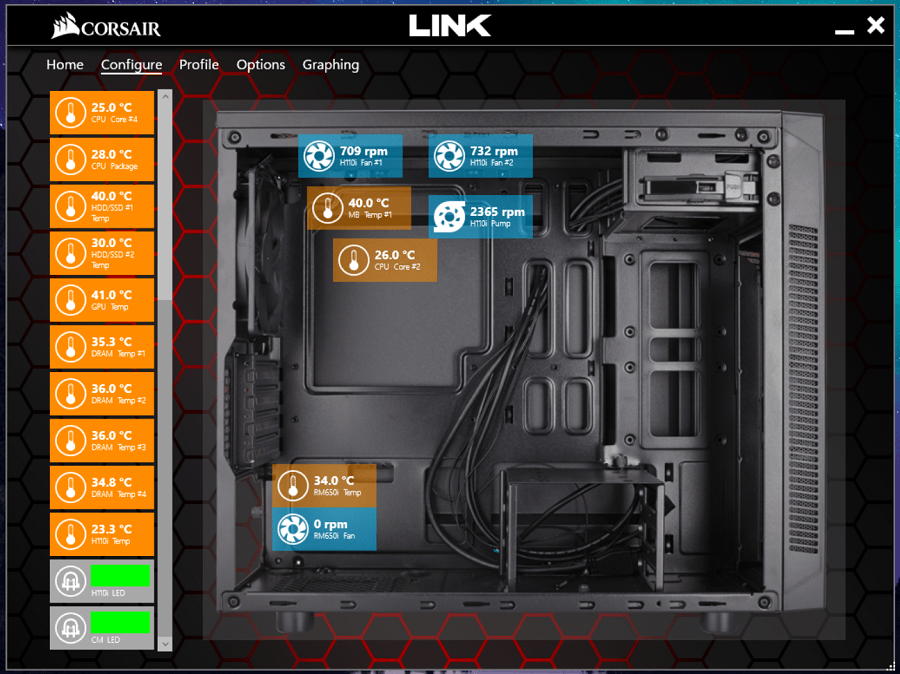
Task: Click the HDD/SSD #2 Temp thermometer icon
Action: pyautogui.click(x=71, y=253)
